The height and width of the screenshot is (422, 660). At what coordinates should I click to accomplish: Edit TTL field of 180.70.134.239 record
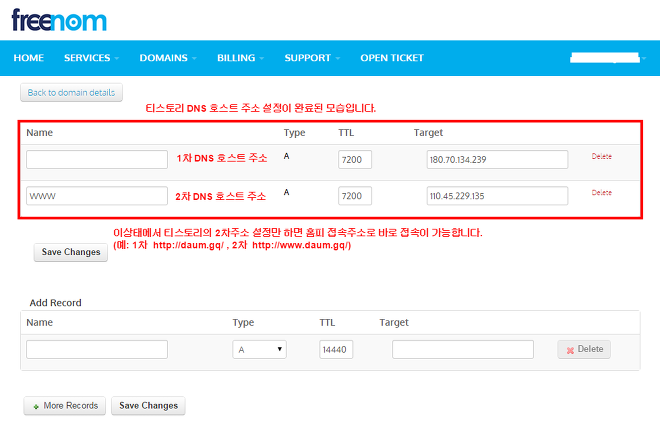(x=355, y=159)
